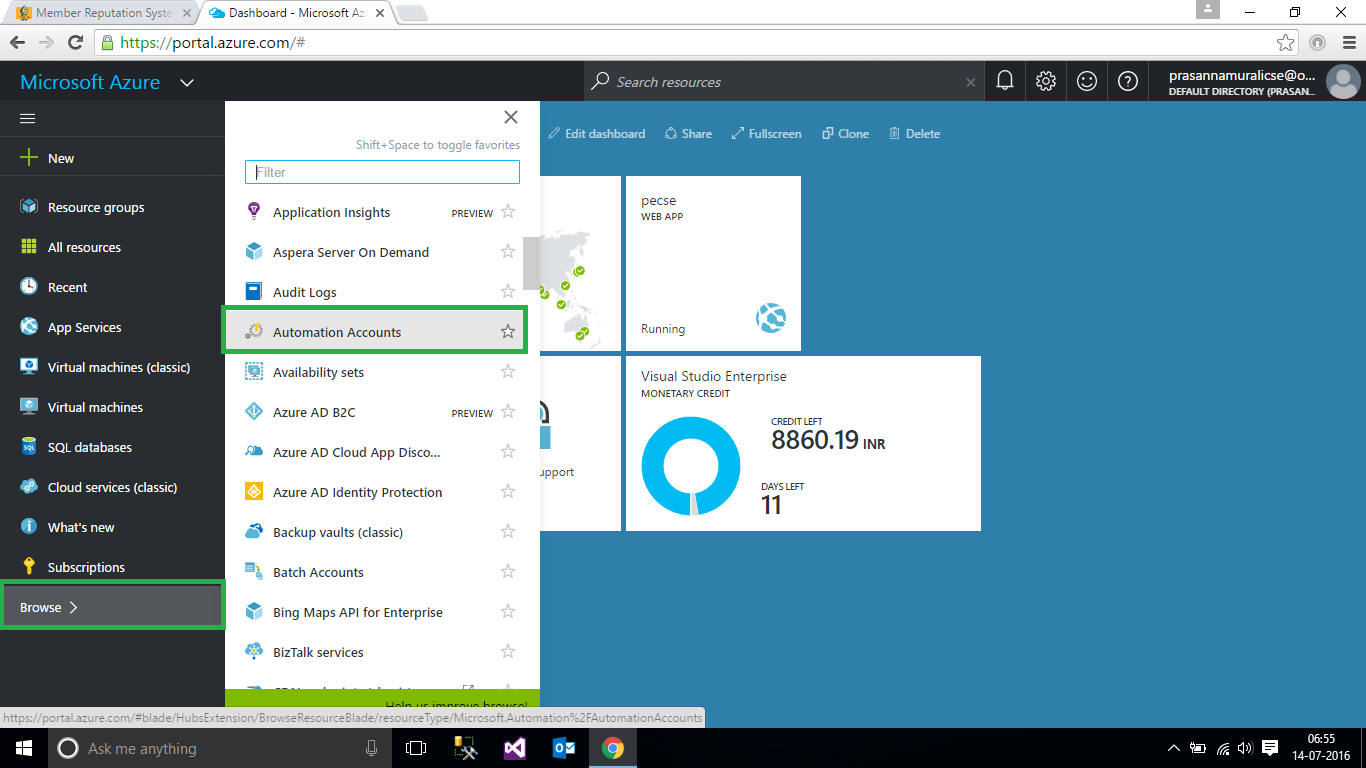Viewport: 1366px width, 768px height.
Task: Bookmark this page with the star icon
Action: coord(1285,43)
